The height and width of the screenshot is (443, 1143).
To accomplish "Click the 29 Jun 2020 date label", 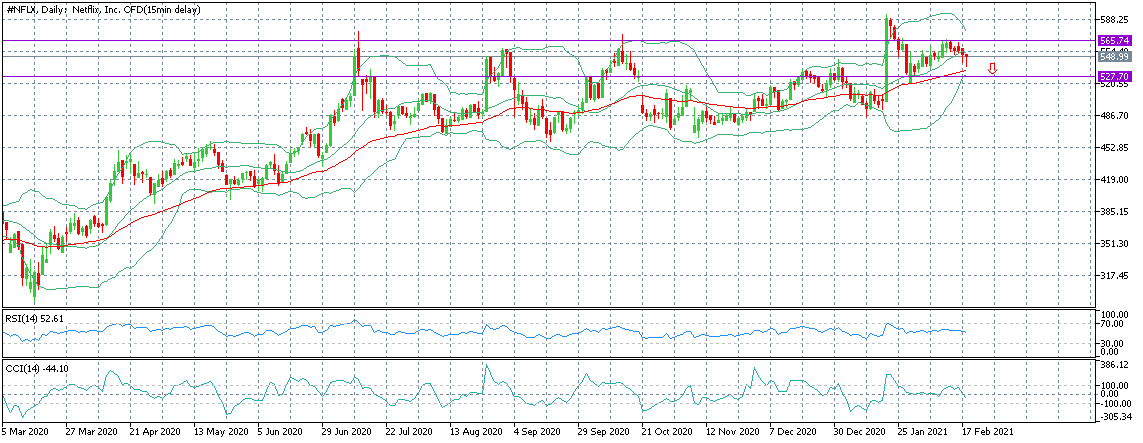I will pos(346,430).
